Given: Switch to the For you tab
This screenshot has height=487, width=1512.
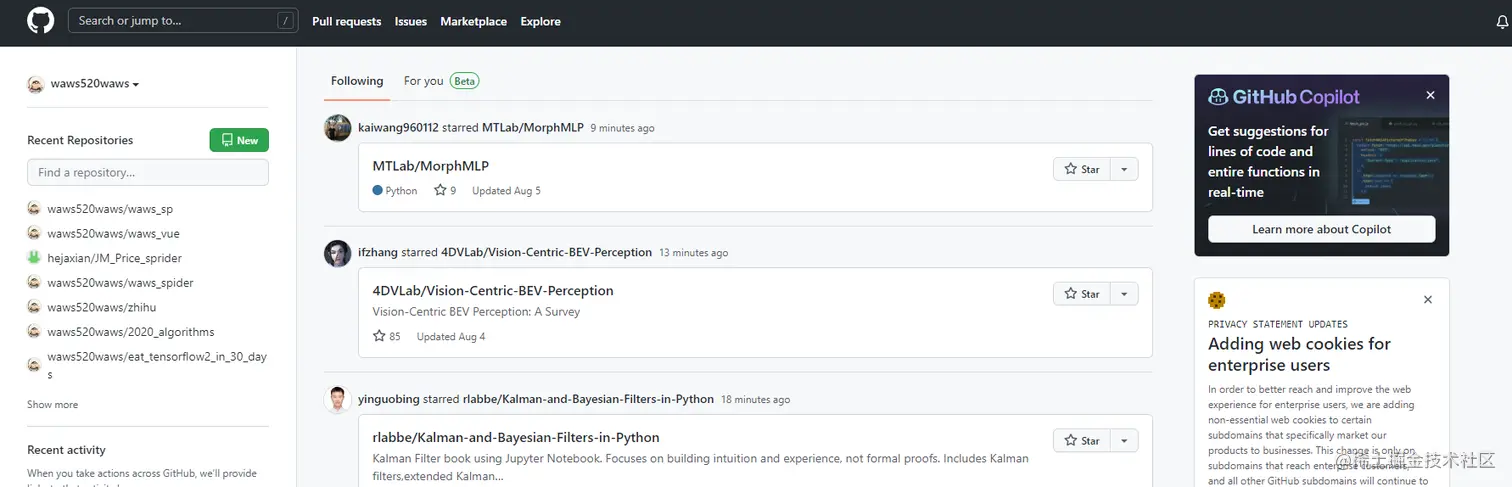Looking at the screenshot, I should (423, 81).
